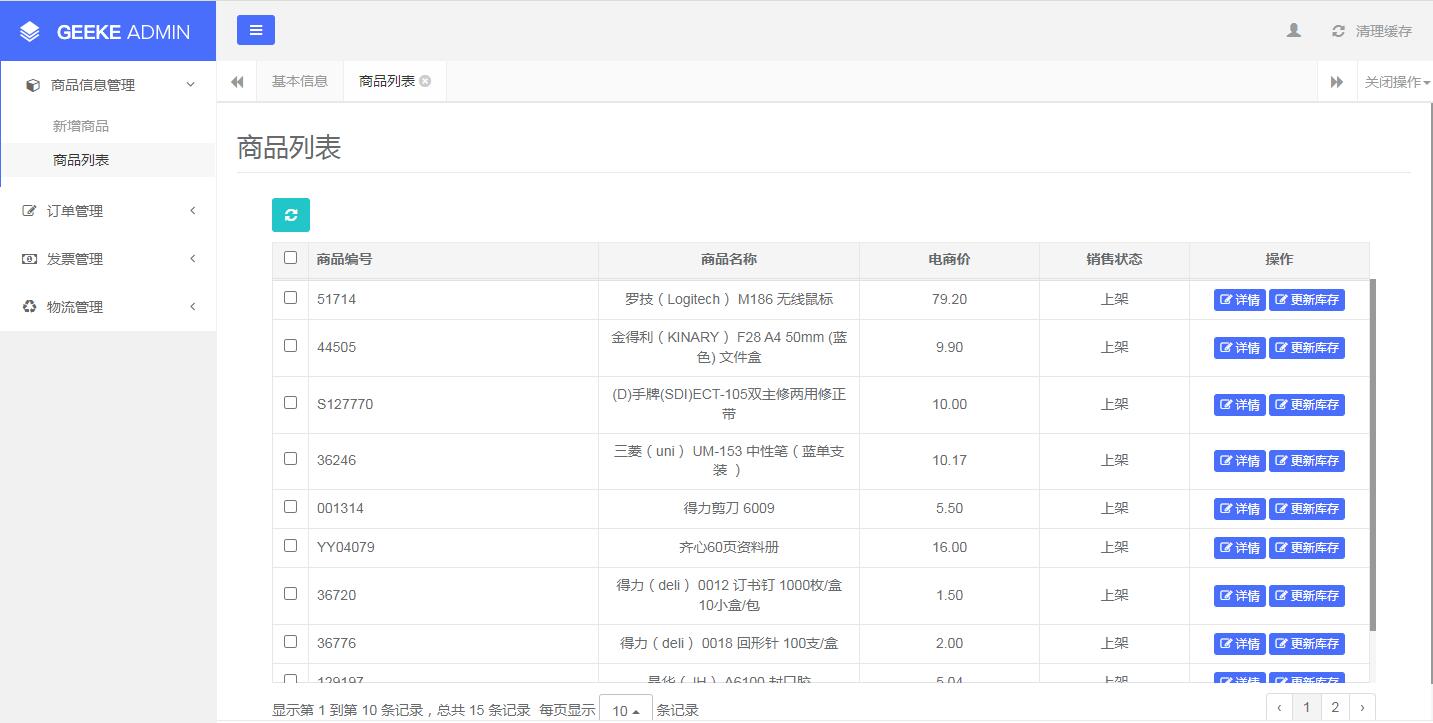Click the tab scroll left double-arrow

tap(237, 82)
